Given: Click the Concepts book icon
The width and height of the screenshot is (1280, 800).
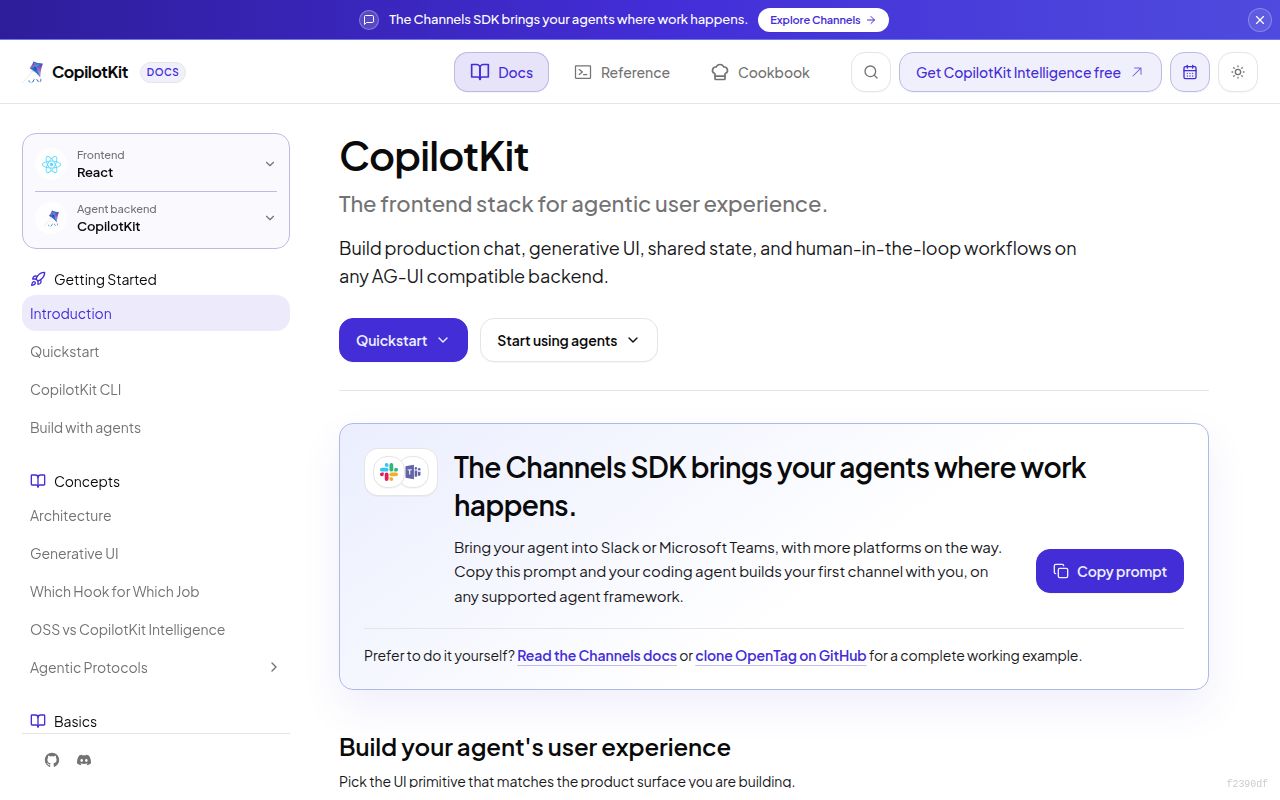Looking at the screenshot, I should pos(38,481).
